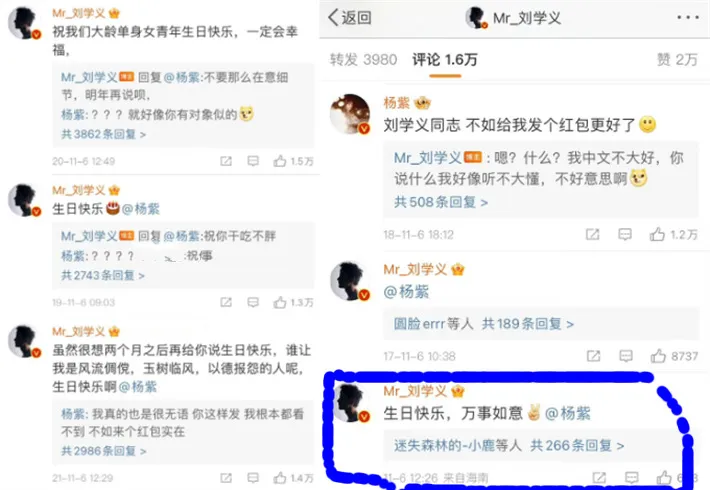Reply to the comment dated 17-11-6 10:38
Image resolution: width=710 pixels, height=490 pixels.
(x=626, y=356)
